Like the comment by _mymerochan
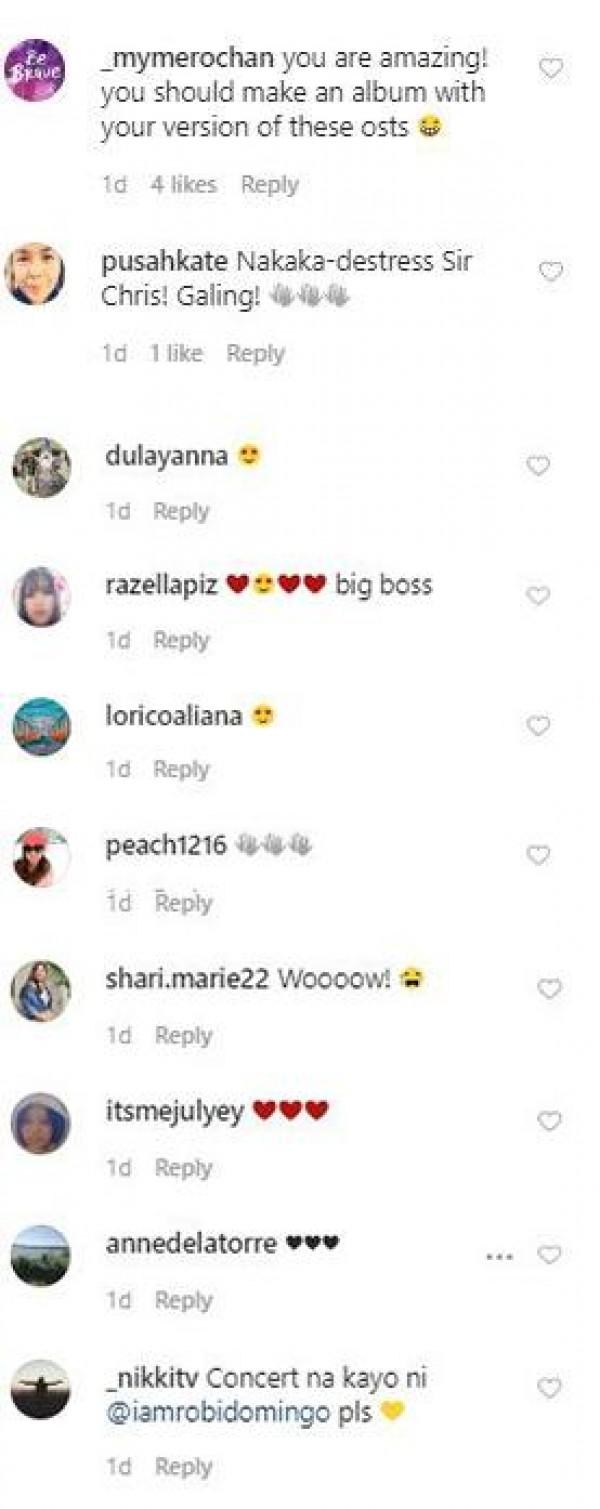Screen dimensions: 600x1509 551,69
